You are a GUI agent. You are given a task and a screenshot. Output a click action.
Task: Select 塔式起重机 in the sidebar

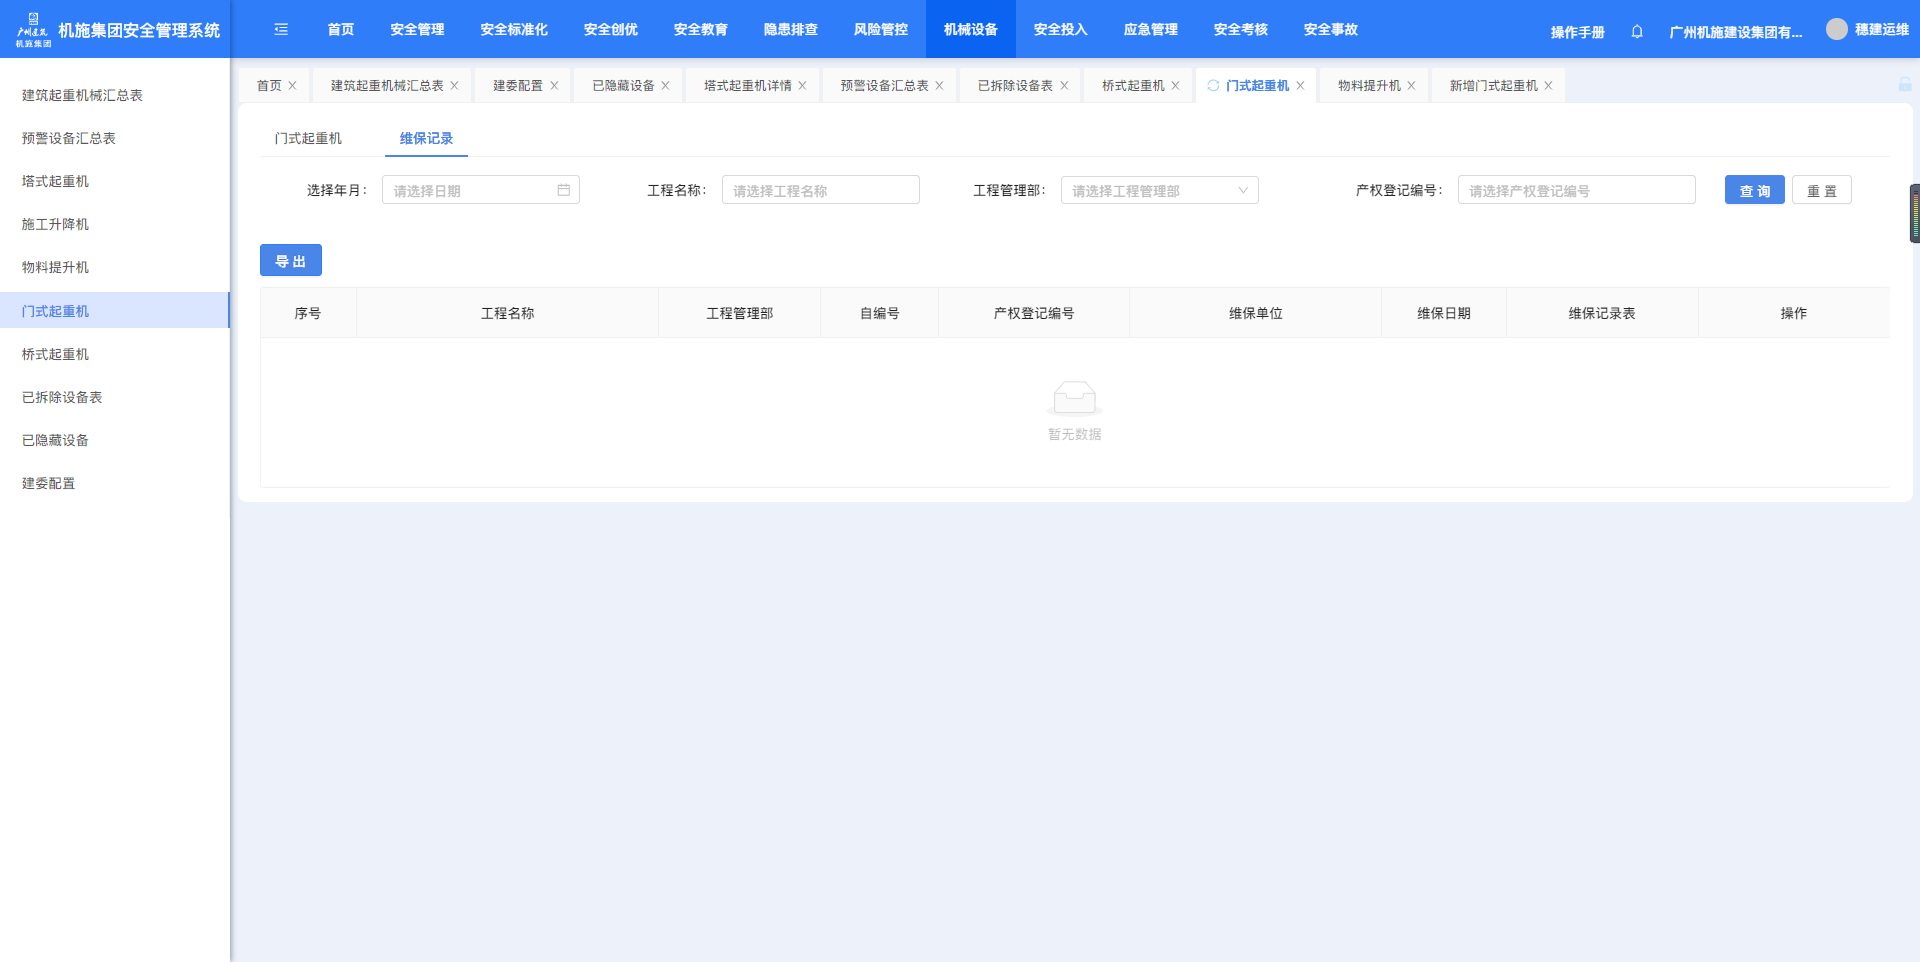pos(56,182)
